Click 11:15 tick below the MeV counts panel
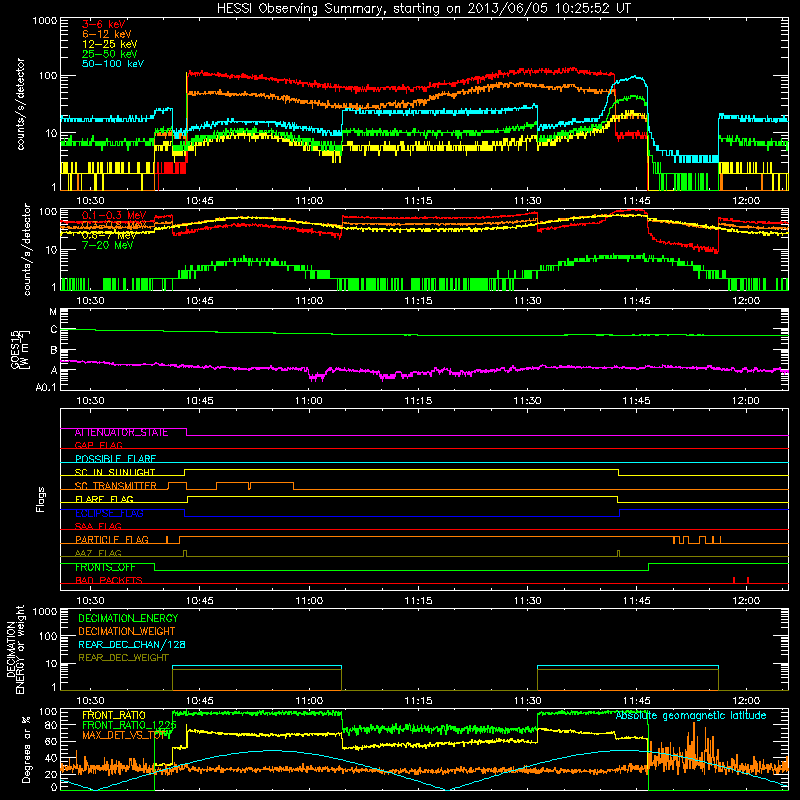The height and width of the screenshot is (800, 800). coord(418,301)
